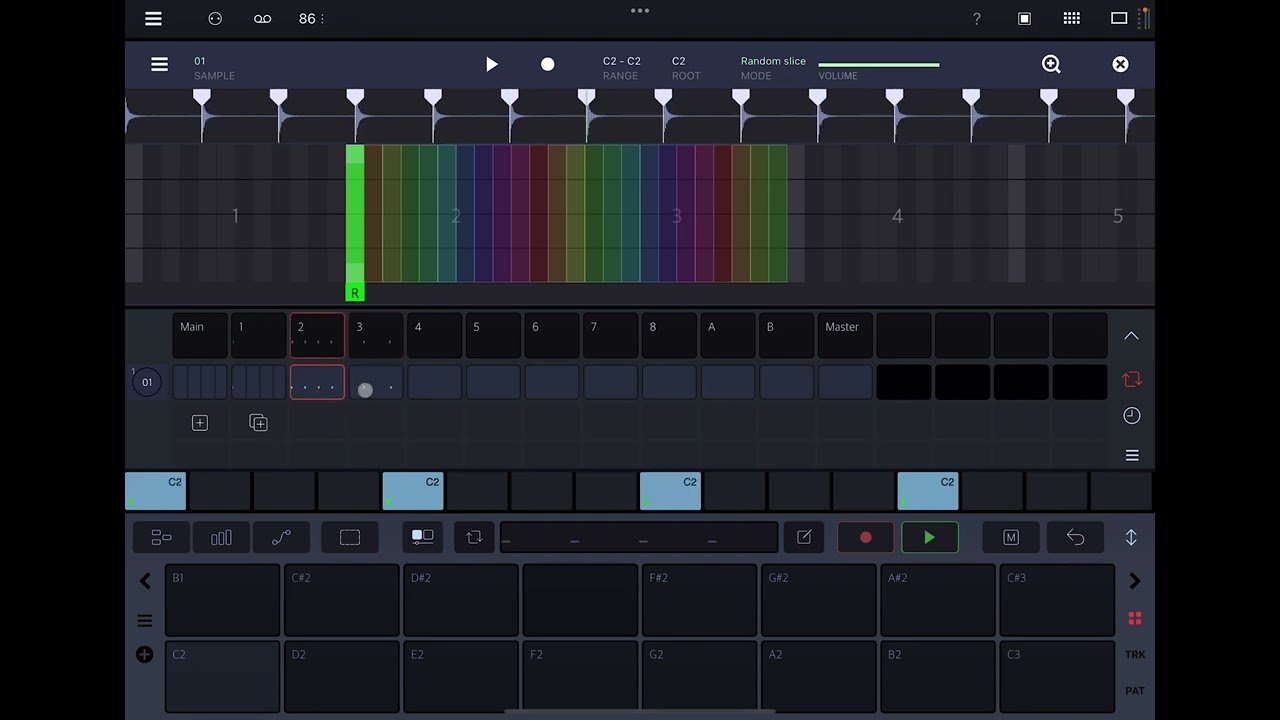Click the circular dots icon in top bar

215,18
